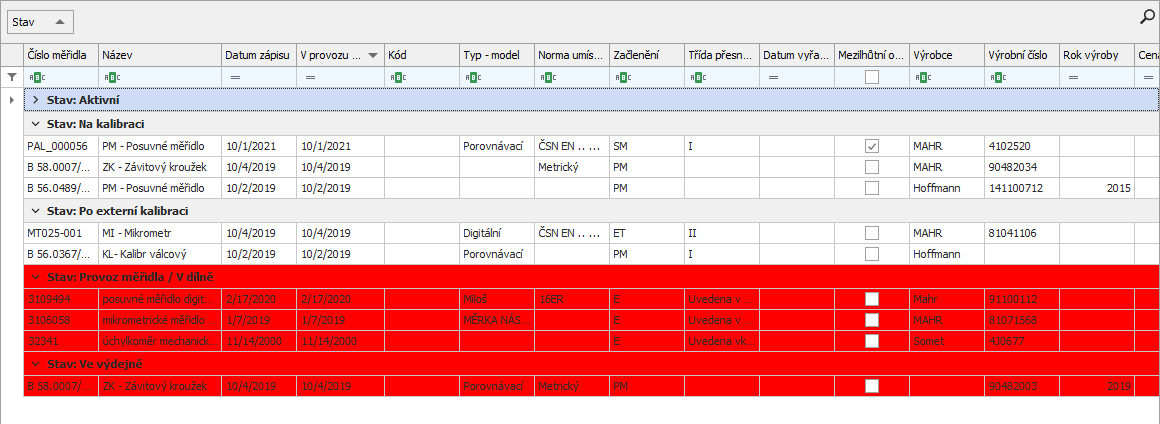This screenshot has width=1160, height=424.
Task: Click Mezilhůtní o... column header
Action: coord(872,55)
